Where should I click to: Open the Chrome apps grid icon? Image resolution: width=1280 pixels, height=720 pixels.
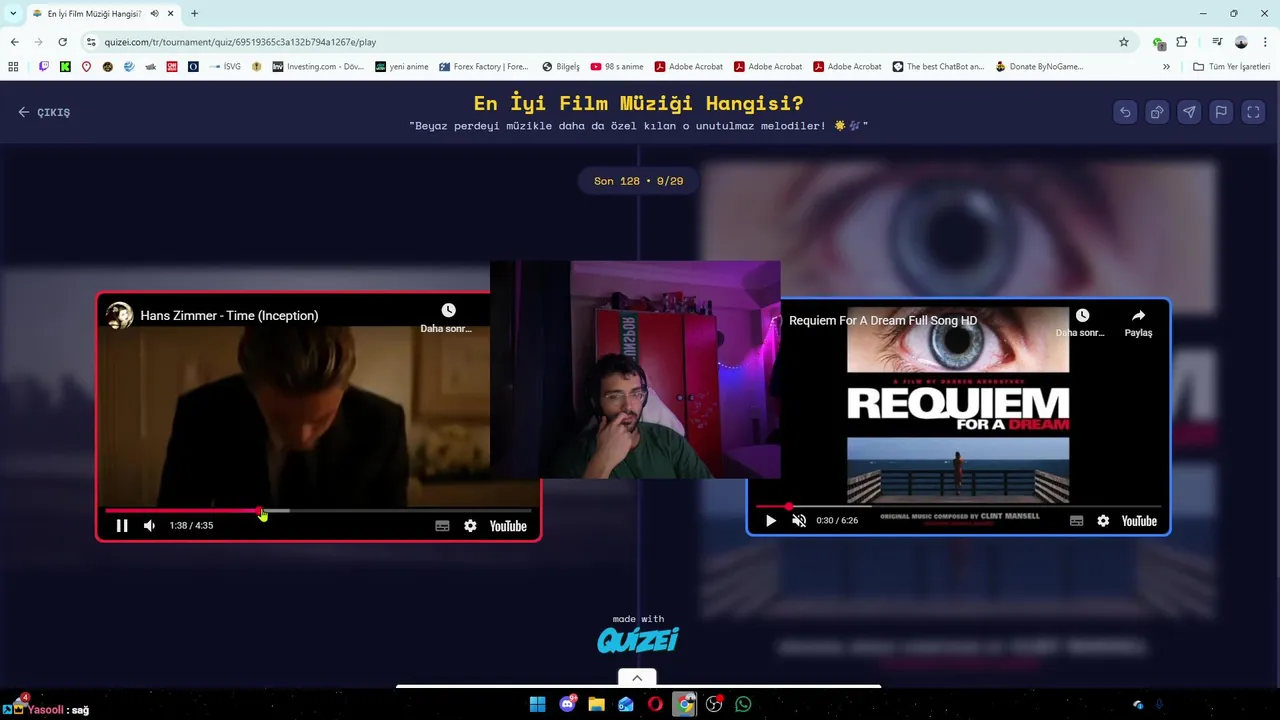click(x=13, y=67)
